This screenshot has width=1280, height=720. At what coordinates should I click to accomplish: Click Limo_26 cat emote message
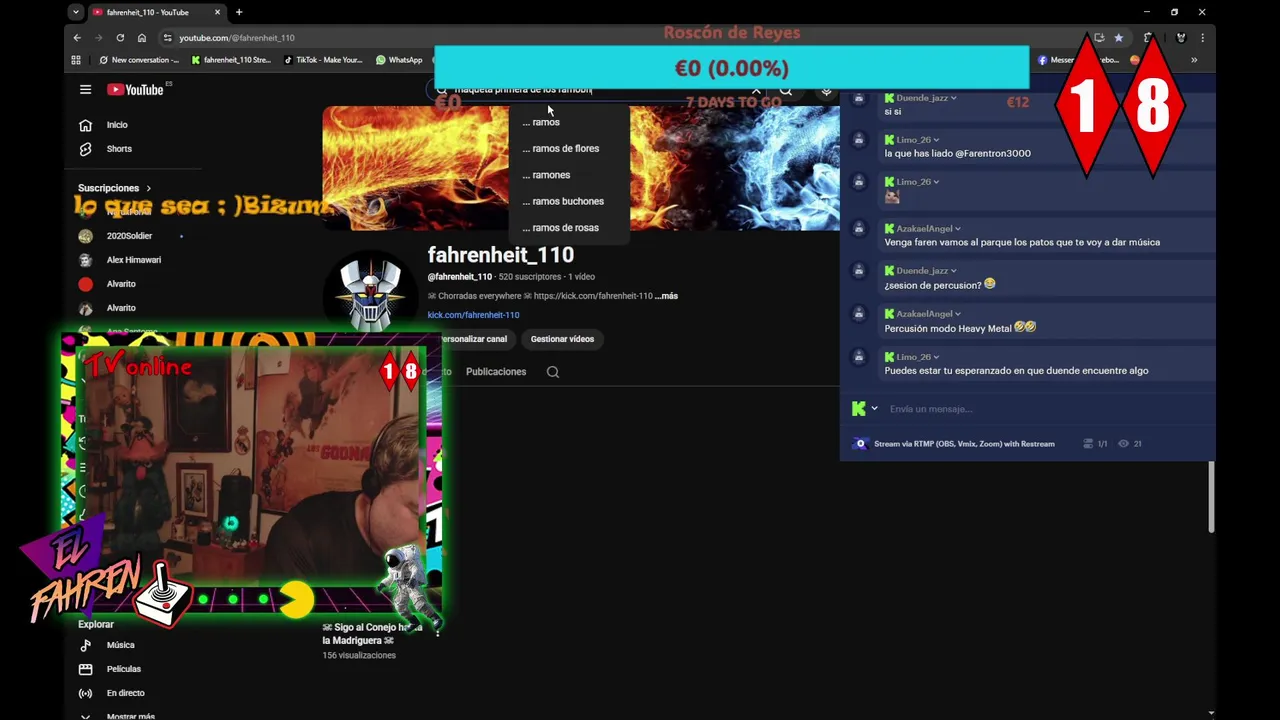pyautogui.click(x=892, y=197)
